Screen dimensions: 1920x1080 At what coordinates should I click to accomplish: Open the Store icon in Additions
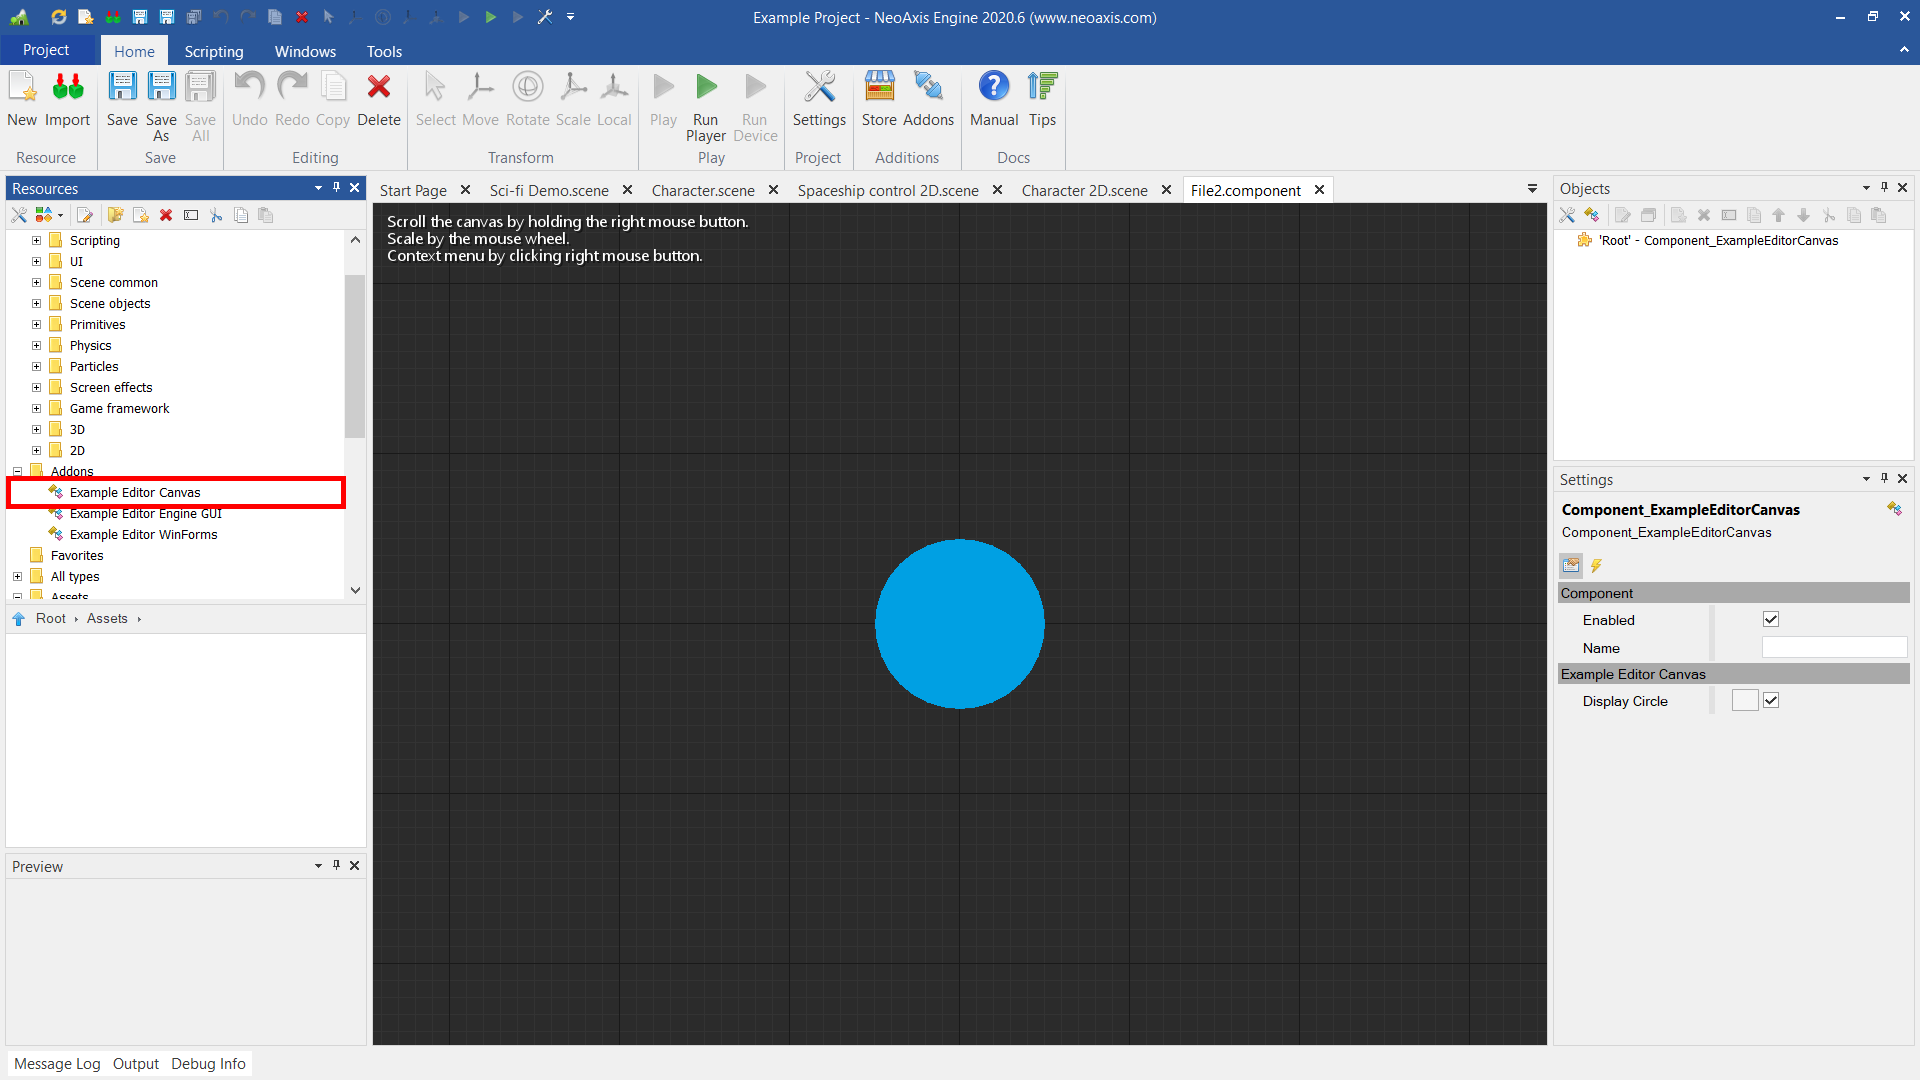[x=879, y=88]
